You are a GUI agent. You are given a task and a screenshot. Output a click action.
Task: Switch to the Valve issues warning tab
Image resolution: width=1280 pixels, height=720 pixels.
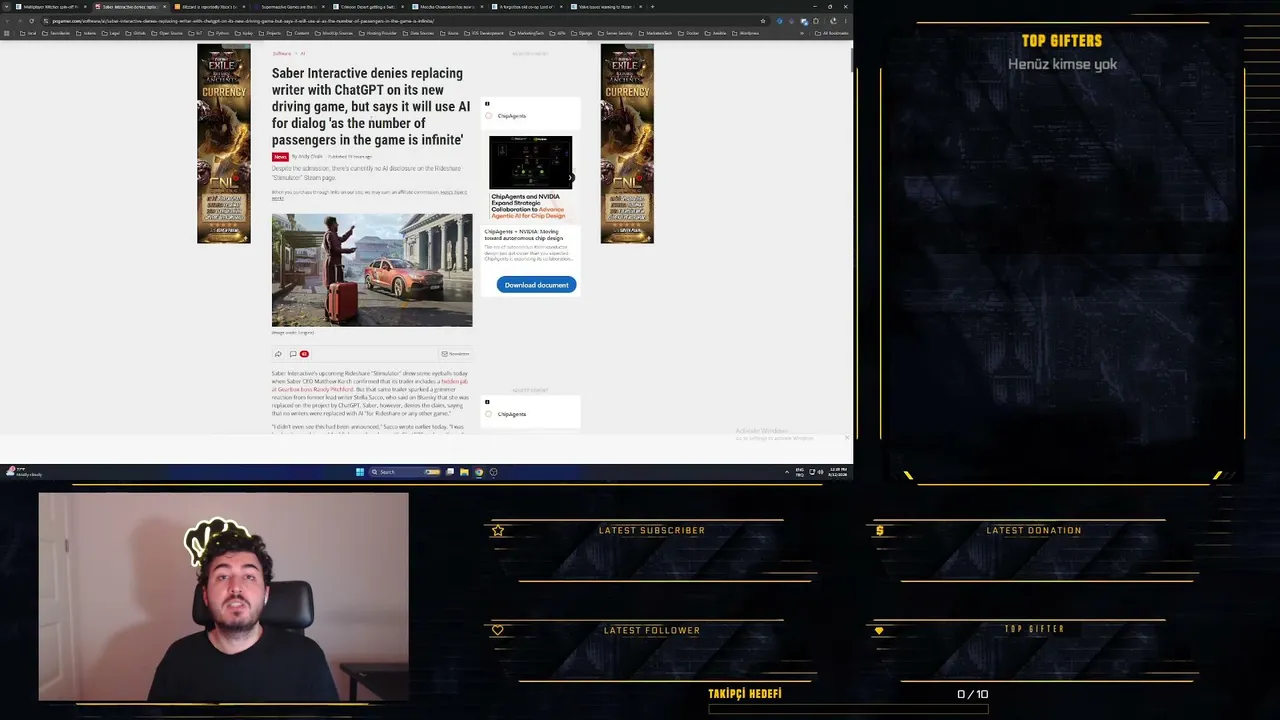607,7
